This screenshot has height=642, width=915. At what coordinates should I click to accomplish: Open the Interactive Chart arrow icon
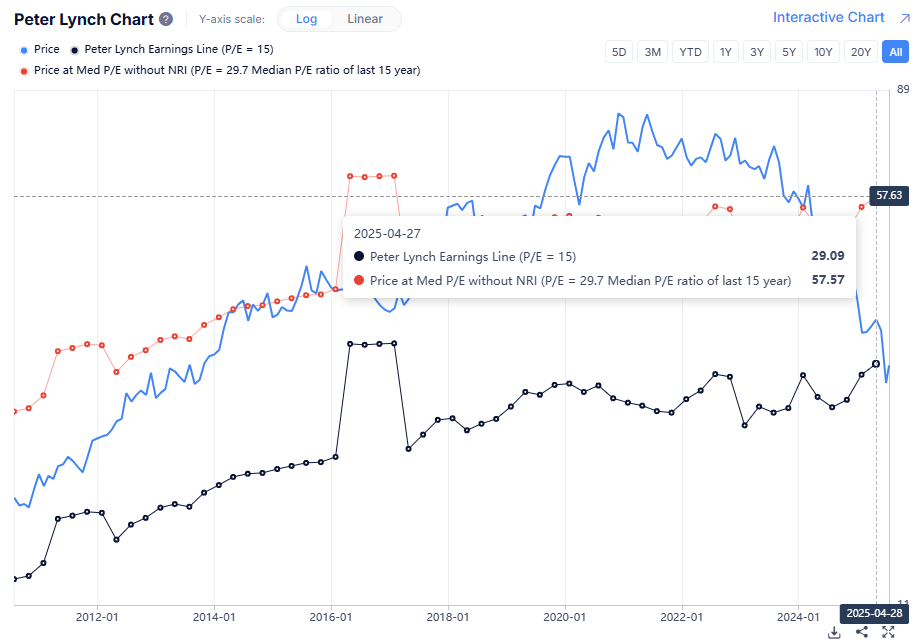[904, 18]
